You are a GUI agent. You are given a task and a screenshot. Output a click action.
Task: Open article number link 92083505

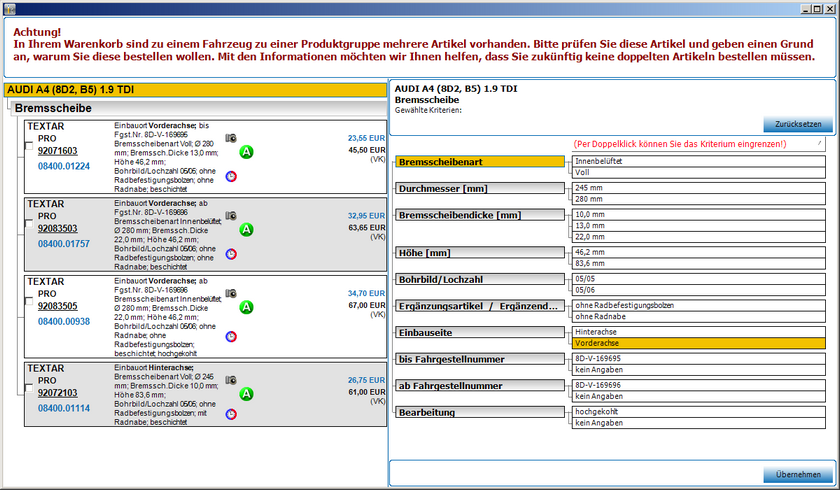click(57, 306)
